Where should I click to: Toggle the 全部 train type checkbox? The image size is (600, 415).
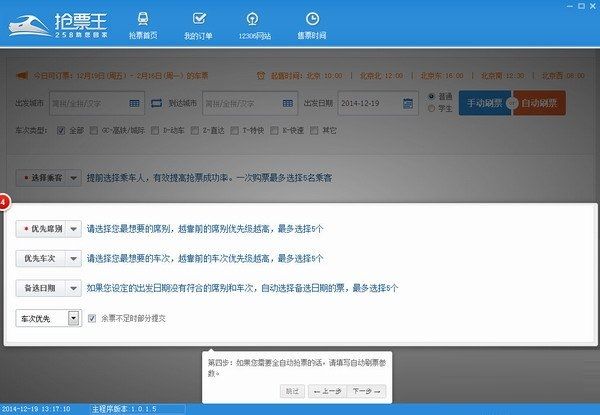pos(61,130)
